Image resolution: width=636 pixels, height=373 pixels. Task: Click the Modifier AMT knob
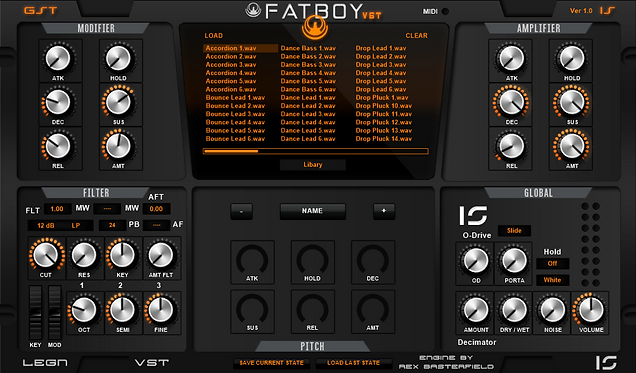tap(118, 146)
